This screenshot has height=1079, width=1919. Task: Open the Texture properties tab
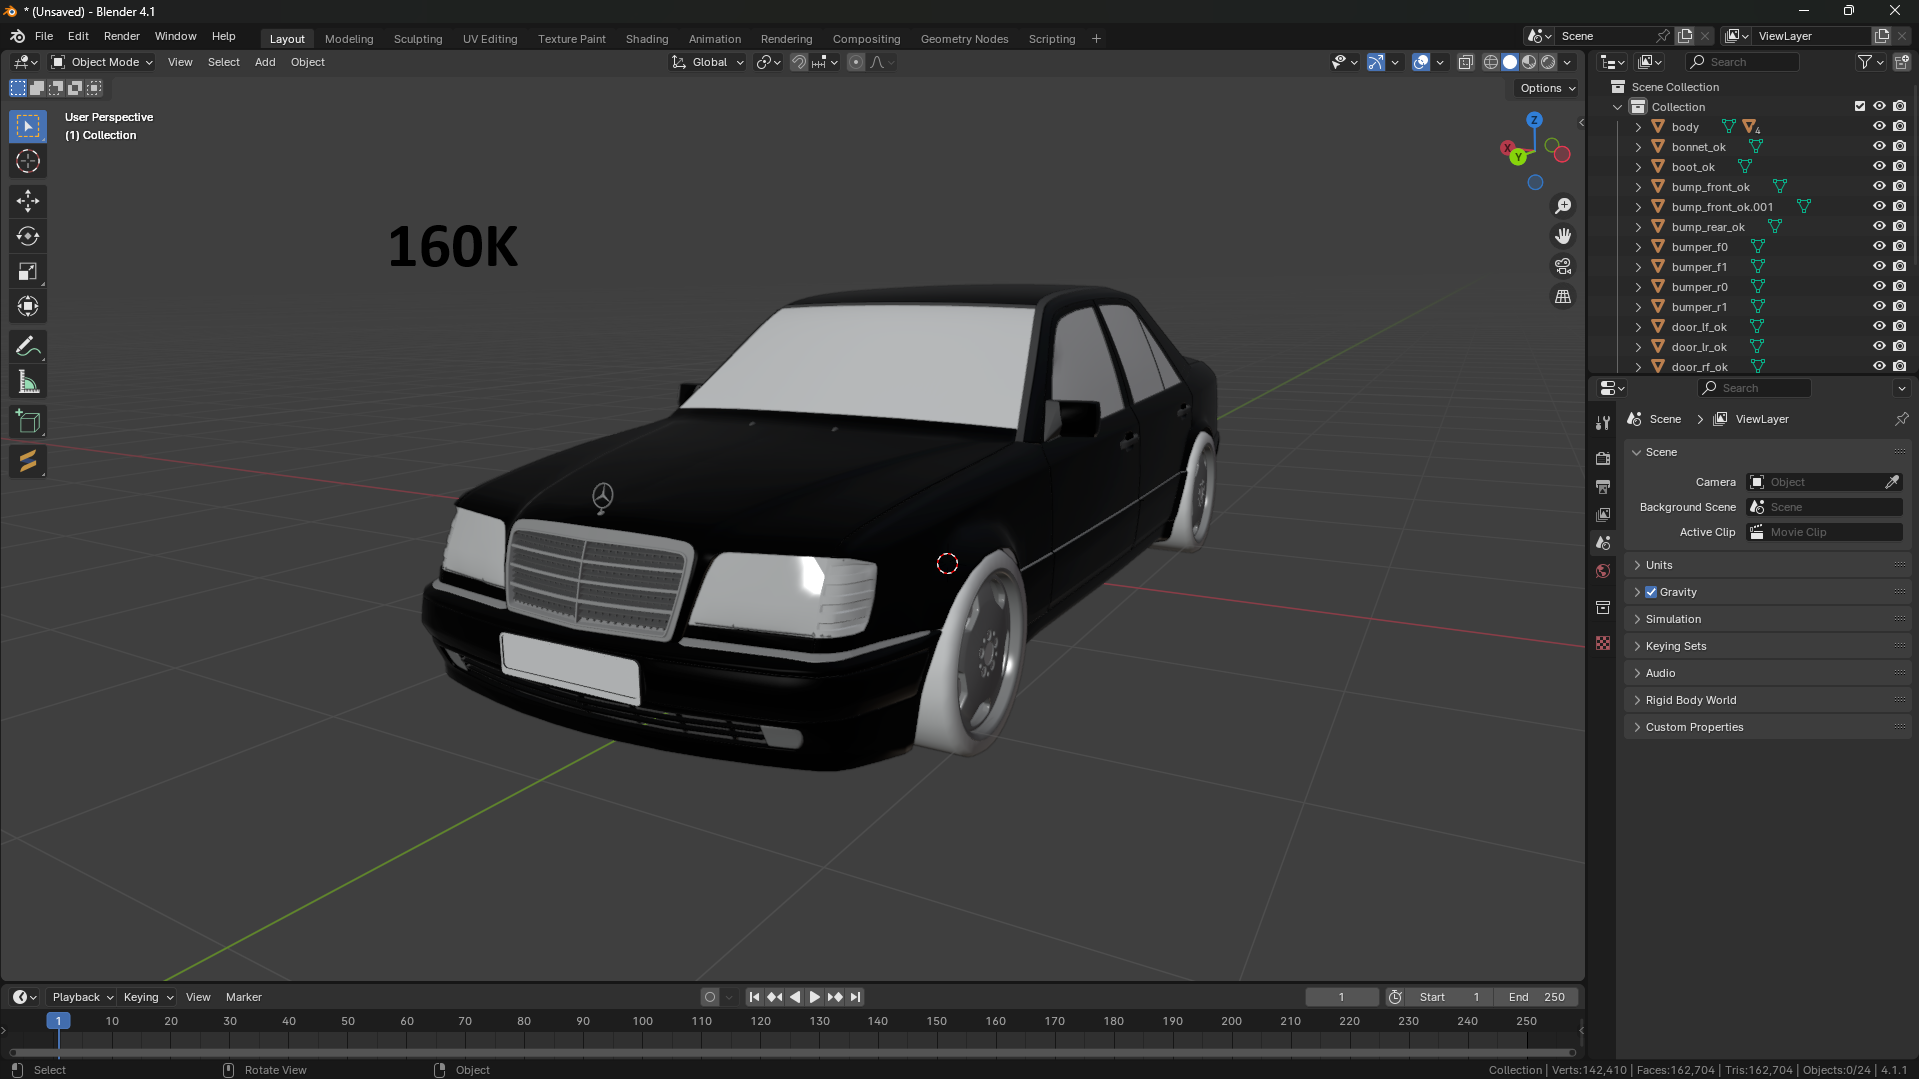(1603, 643)
